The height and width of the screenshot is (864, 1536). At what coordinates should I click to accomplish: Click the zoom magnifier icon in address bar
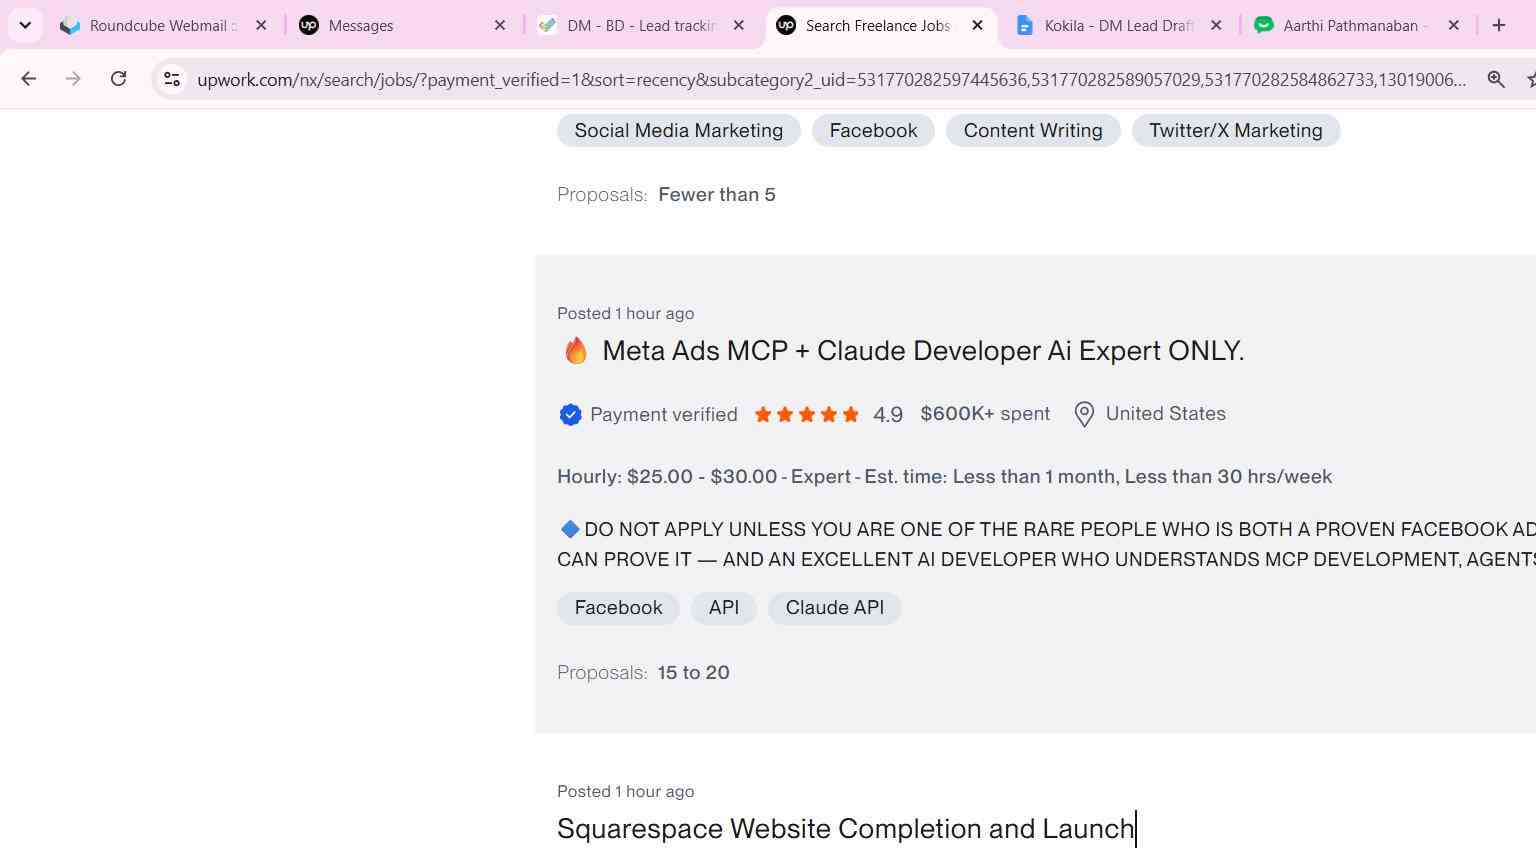click(1496, 79)
